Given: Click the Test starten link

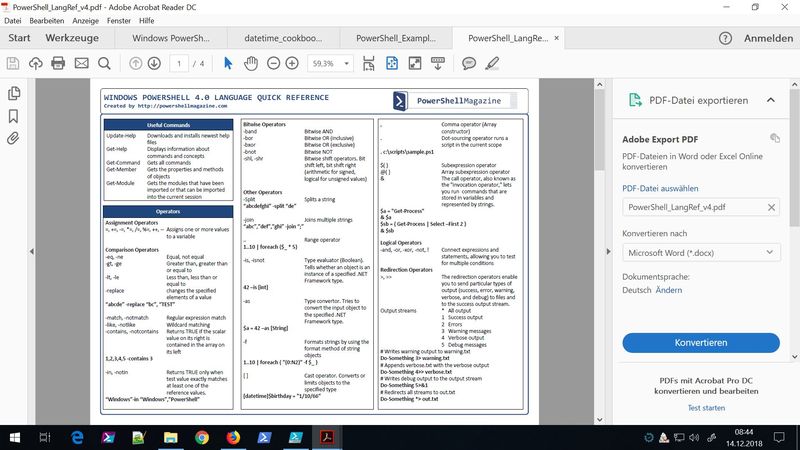Looking at the screenshot, I should tap(706, 408).
